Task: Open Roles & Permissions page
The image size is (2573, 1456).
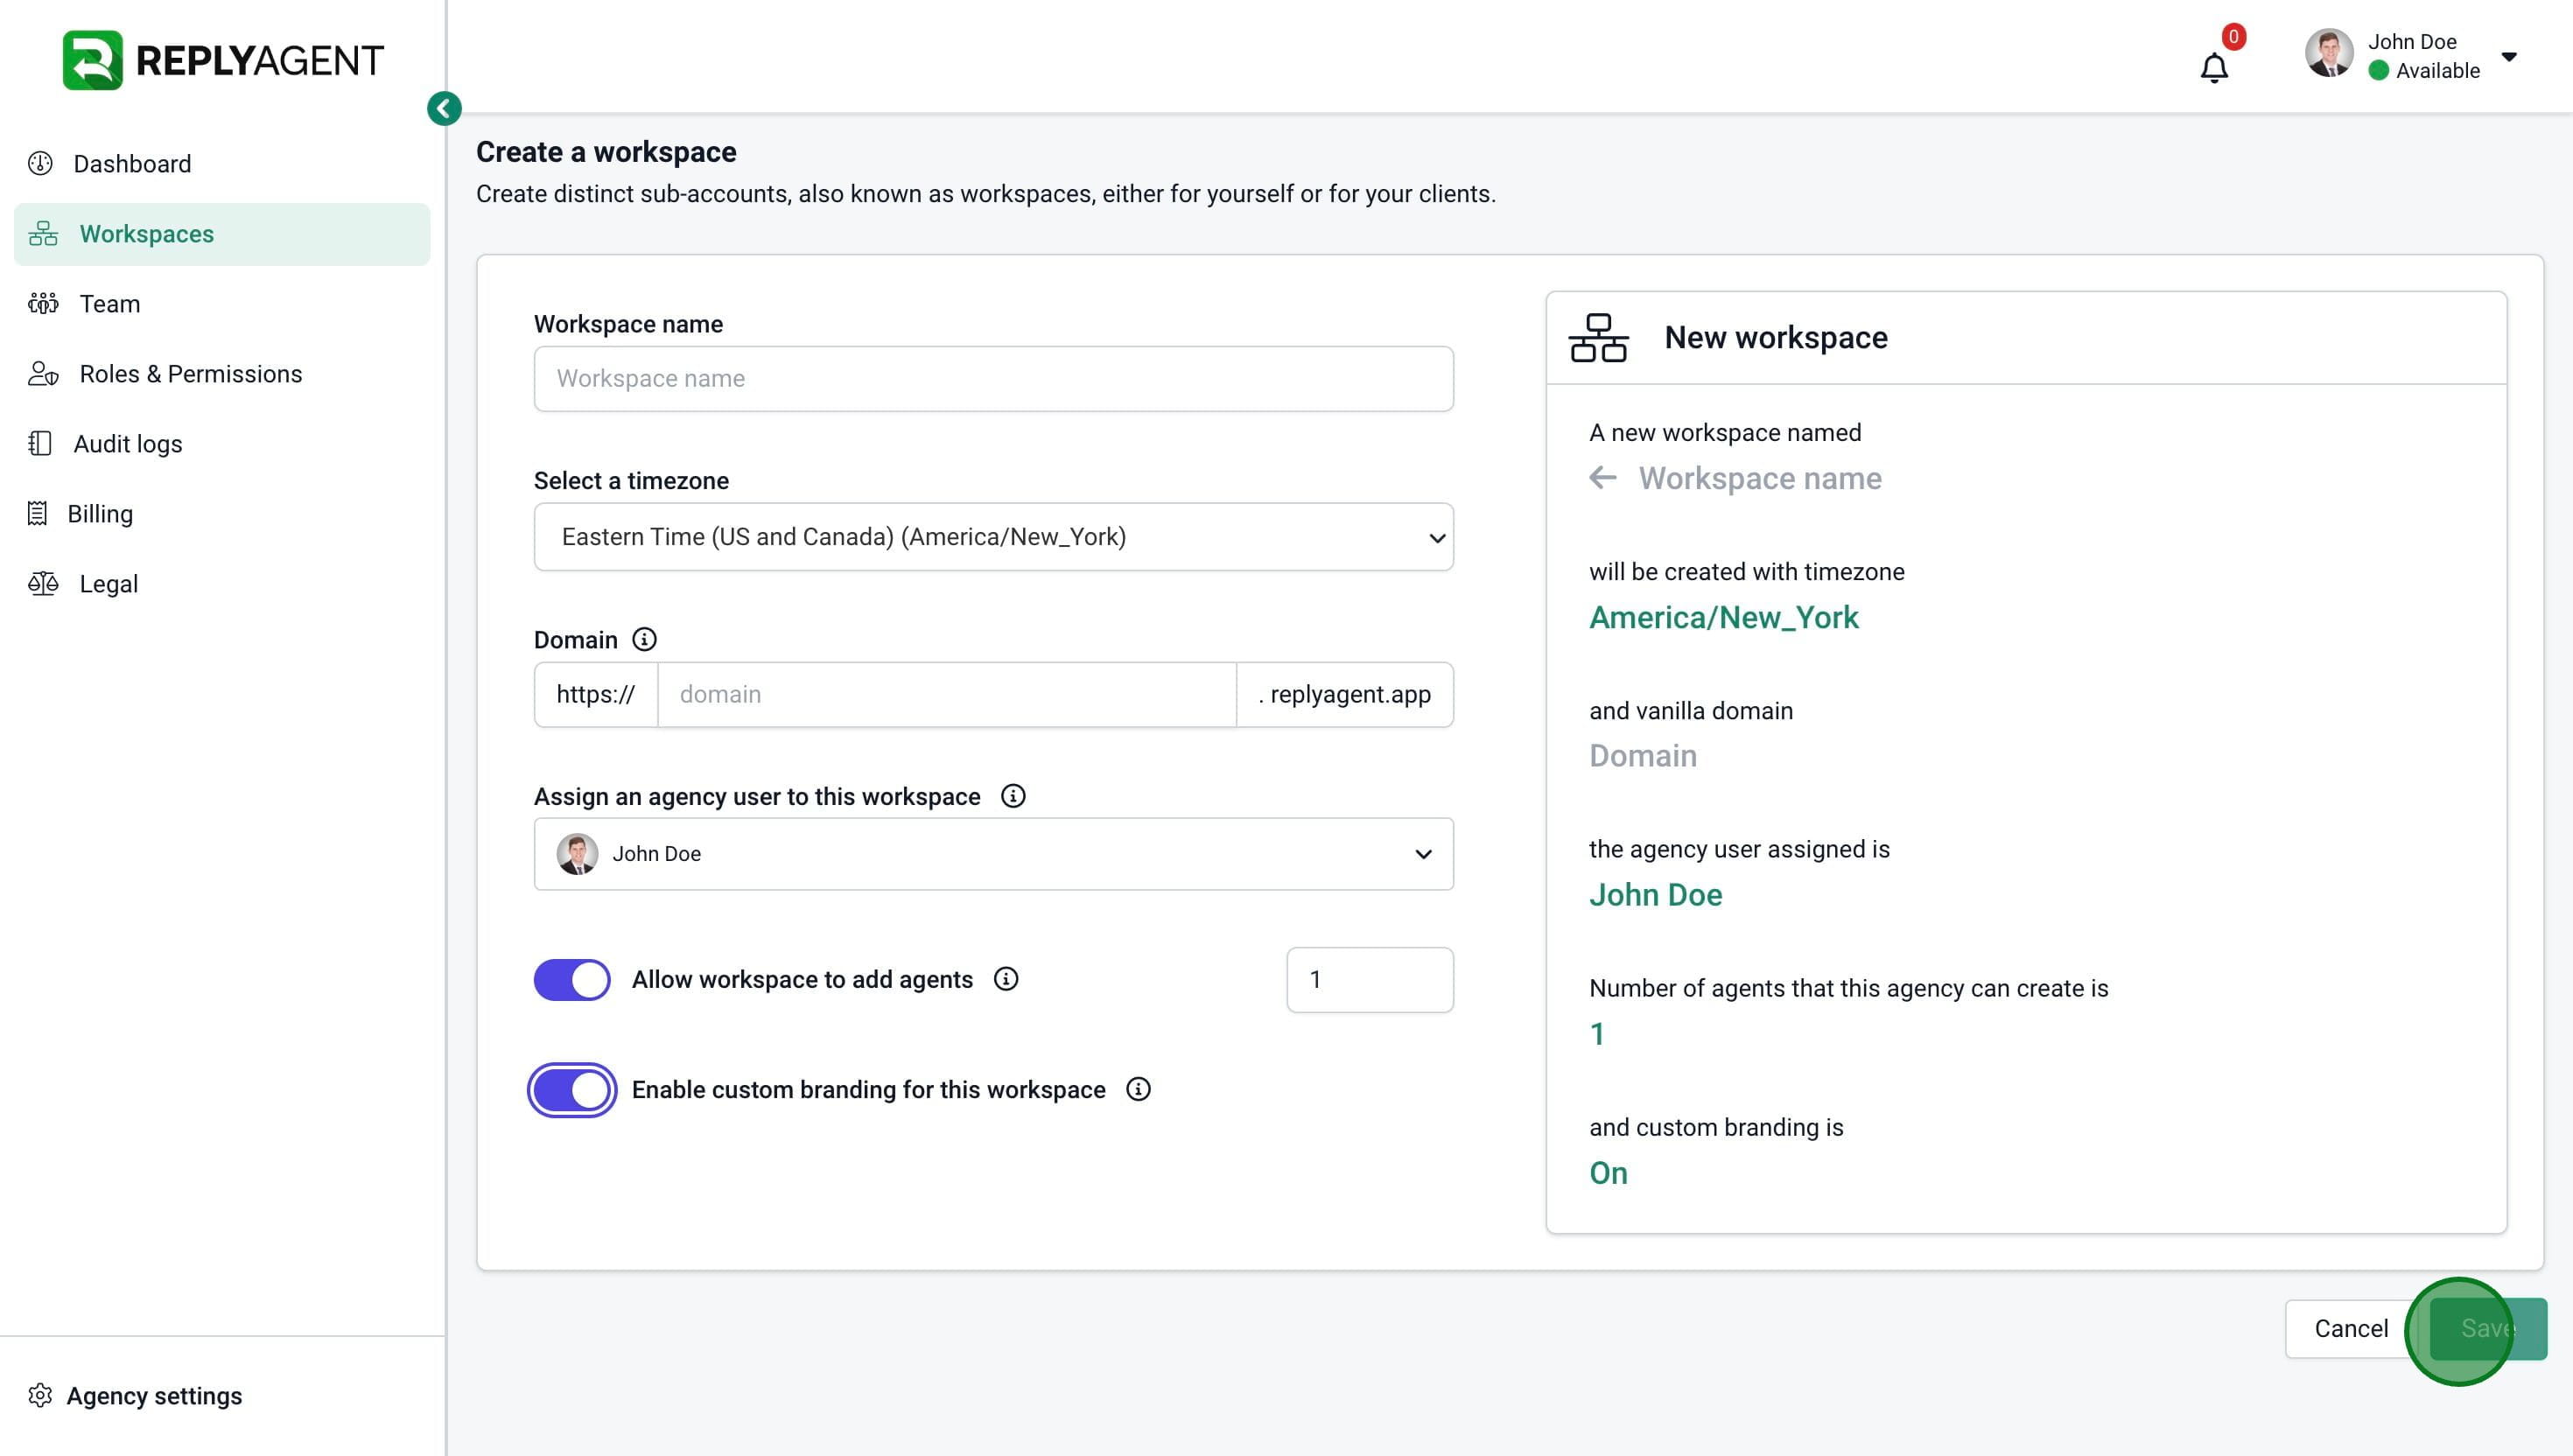Action: (x=190, y=374)
